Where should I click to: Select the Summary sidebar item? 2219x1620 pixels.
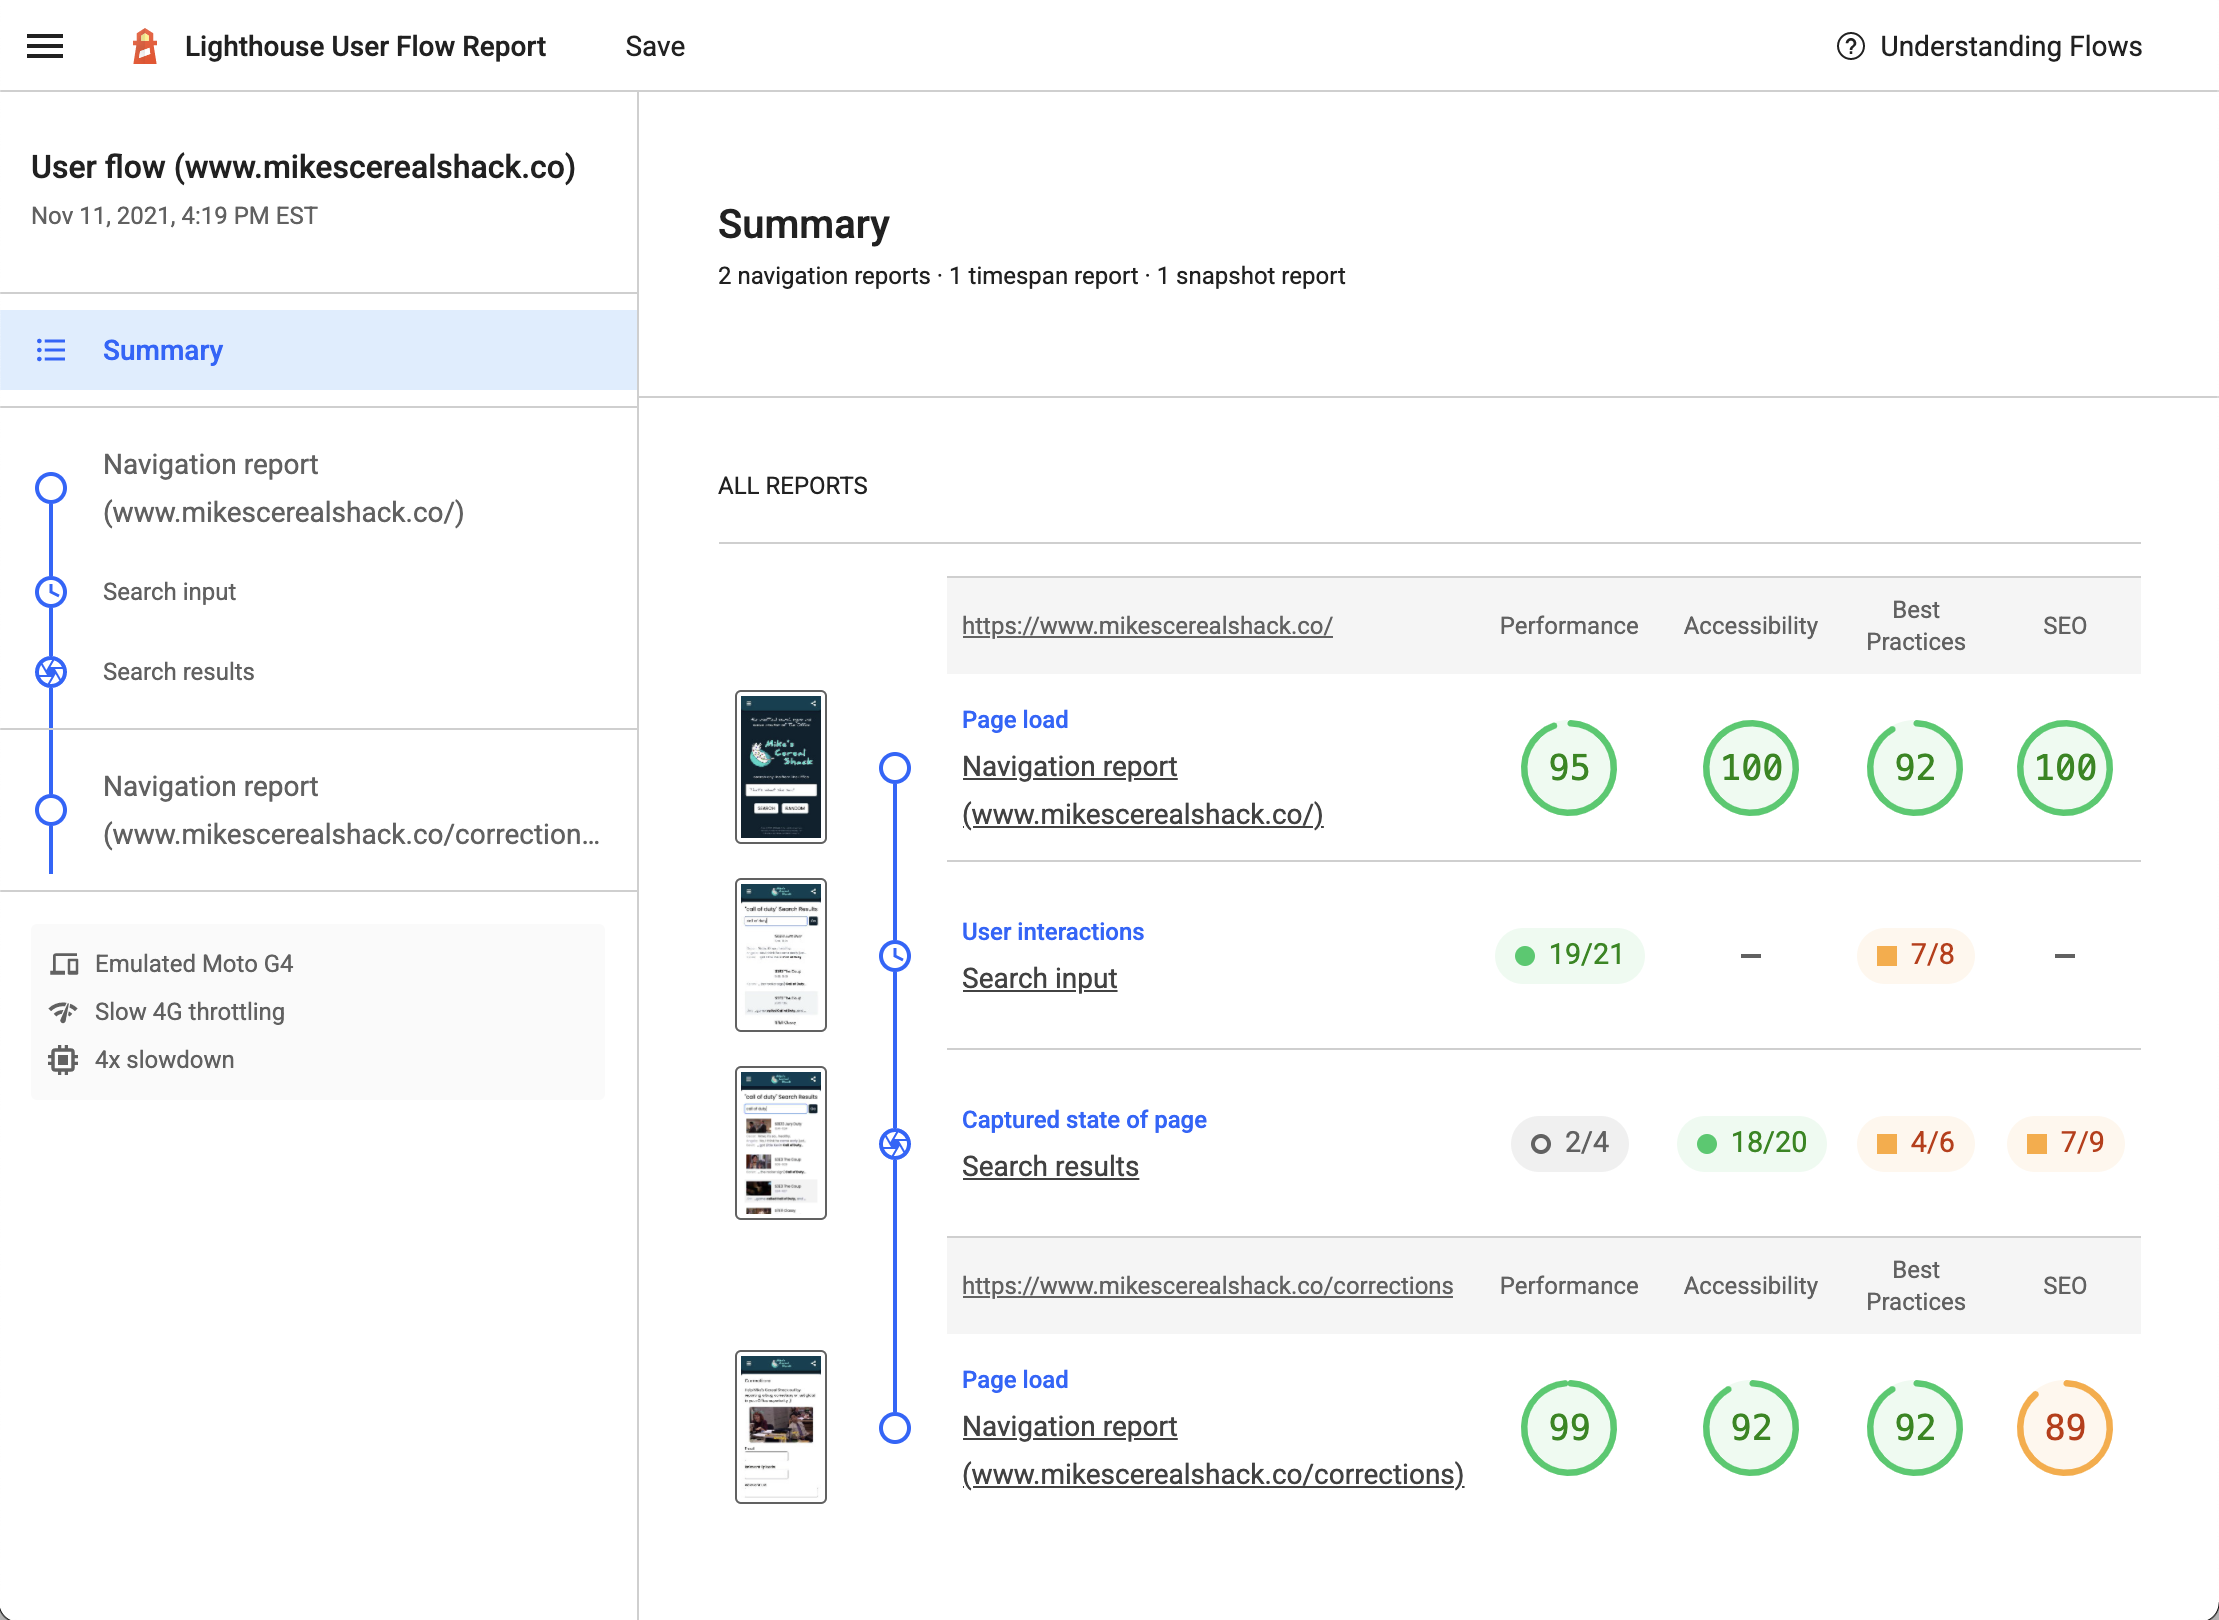click(x=319, y=350)
